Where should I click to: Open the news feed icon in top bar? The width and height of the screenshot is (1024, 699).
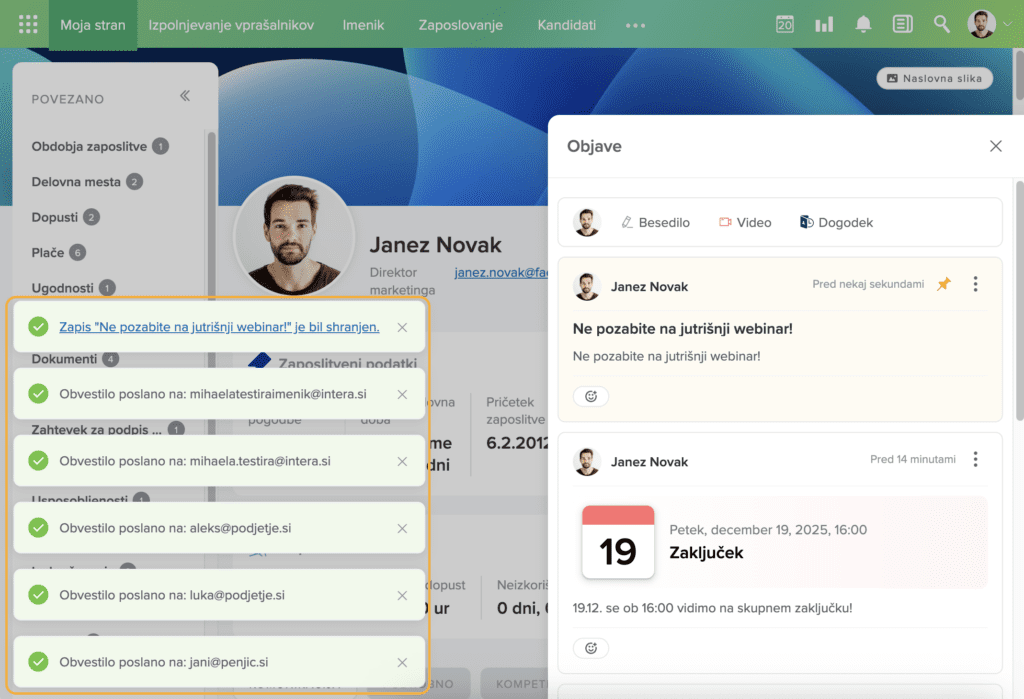902,24
